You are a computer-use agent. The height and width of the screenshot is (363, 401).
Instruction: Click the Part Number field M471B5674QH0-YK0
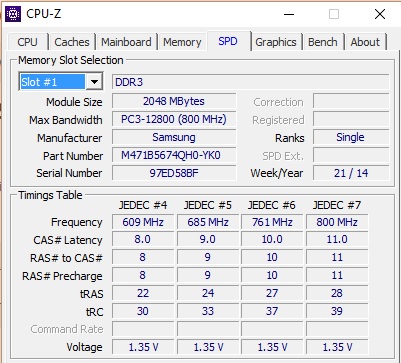click(174, 155)
